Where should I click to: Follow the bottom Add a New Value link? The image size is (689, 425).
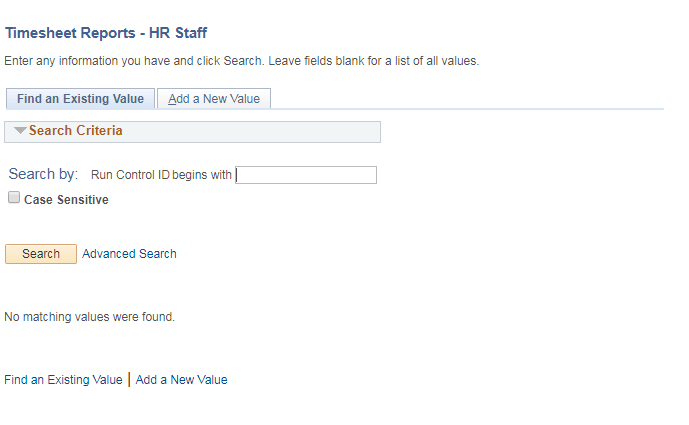pos(181,380)
